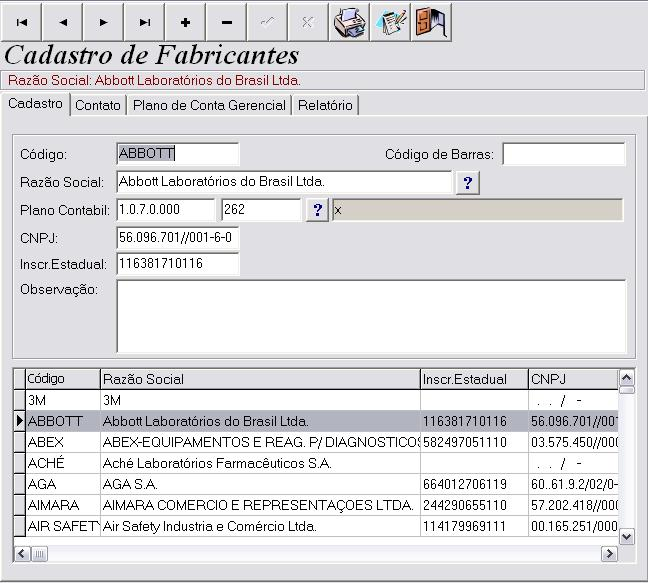Open the notepad and pencil icon

pyautogui.click(x=390, y=22)
